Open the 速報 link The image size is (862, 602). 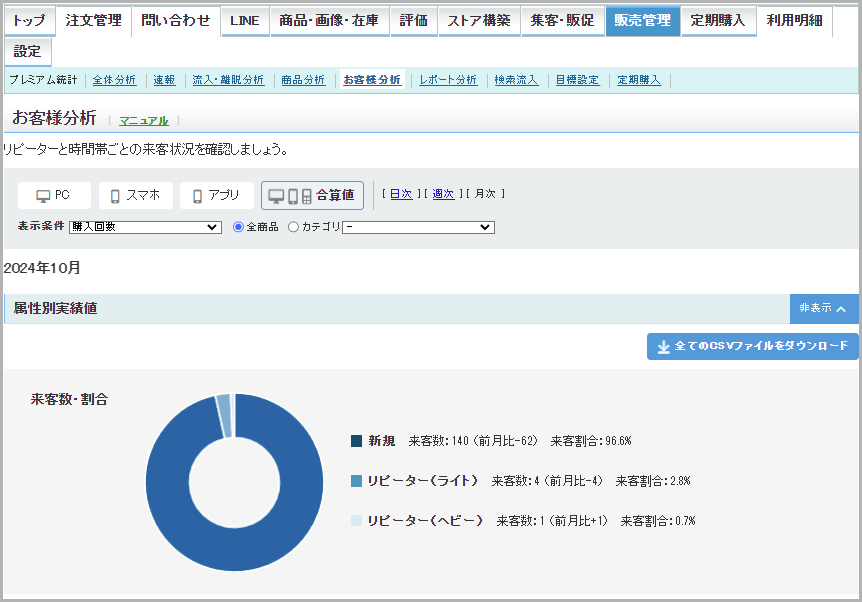point(164,80)
